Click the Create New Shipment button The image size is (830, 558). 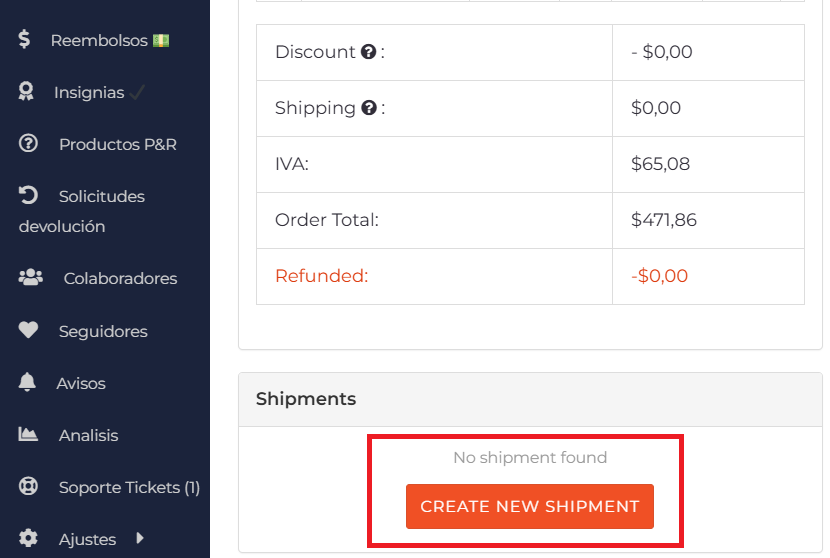530,507
